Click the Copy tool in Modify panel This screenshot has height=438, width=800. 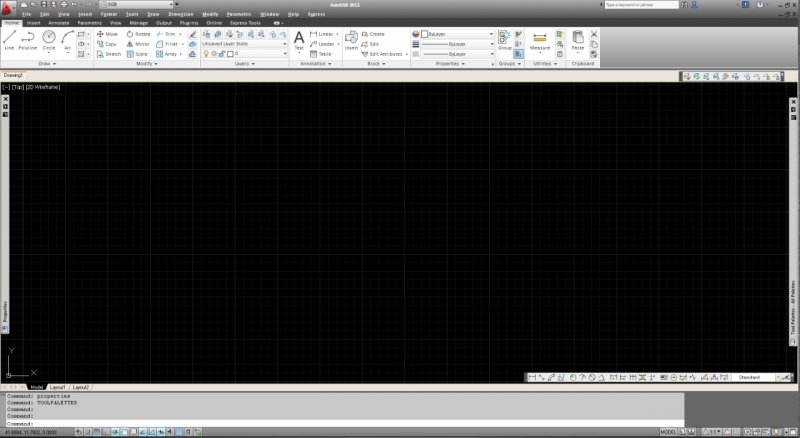click(107, 44)
